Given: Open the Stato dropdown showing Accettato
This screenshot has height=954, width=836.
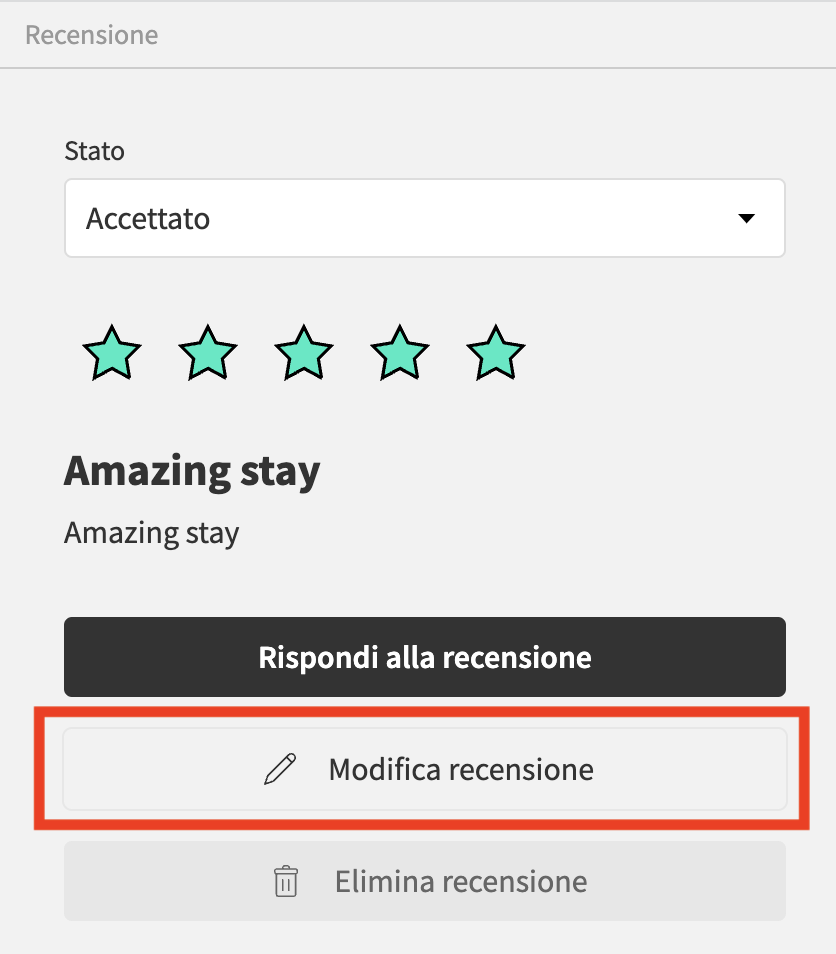Looking at the screenshot, I should [x=425, y=218].
